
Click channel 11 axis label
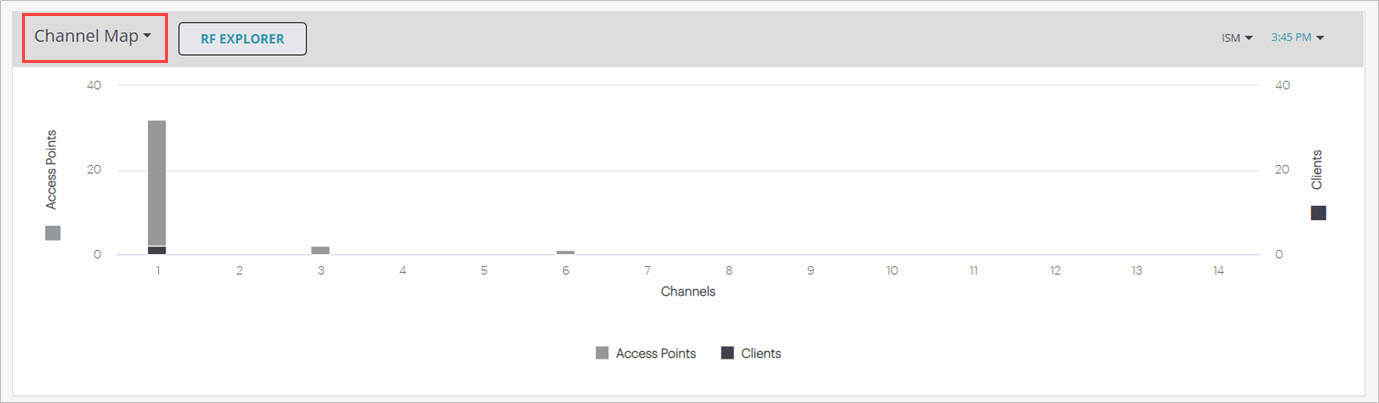pos(973,271)
